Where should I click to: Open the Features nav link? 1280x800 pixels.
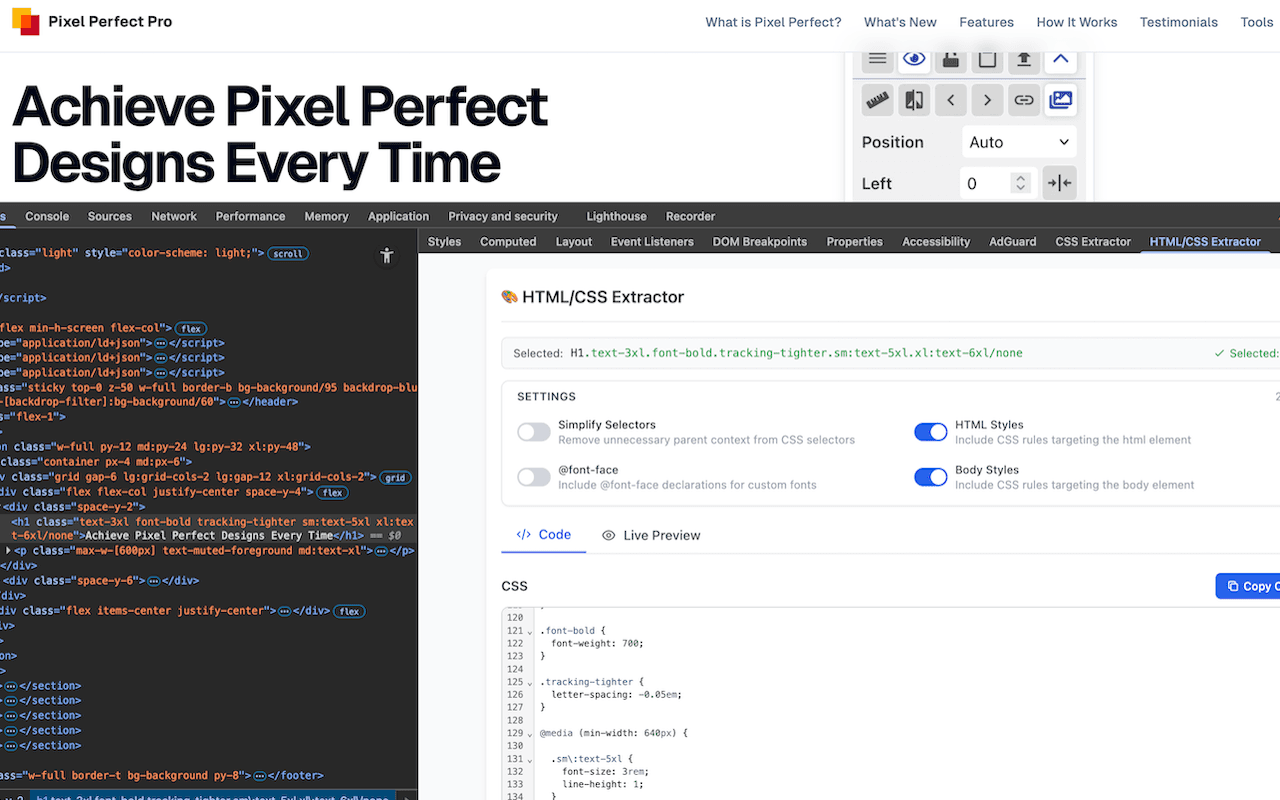[986, 22]
